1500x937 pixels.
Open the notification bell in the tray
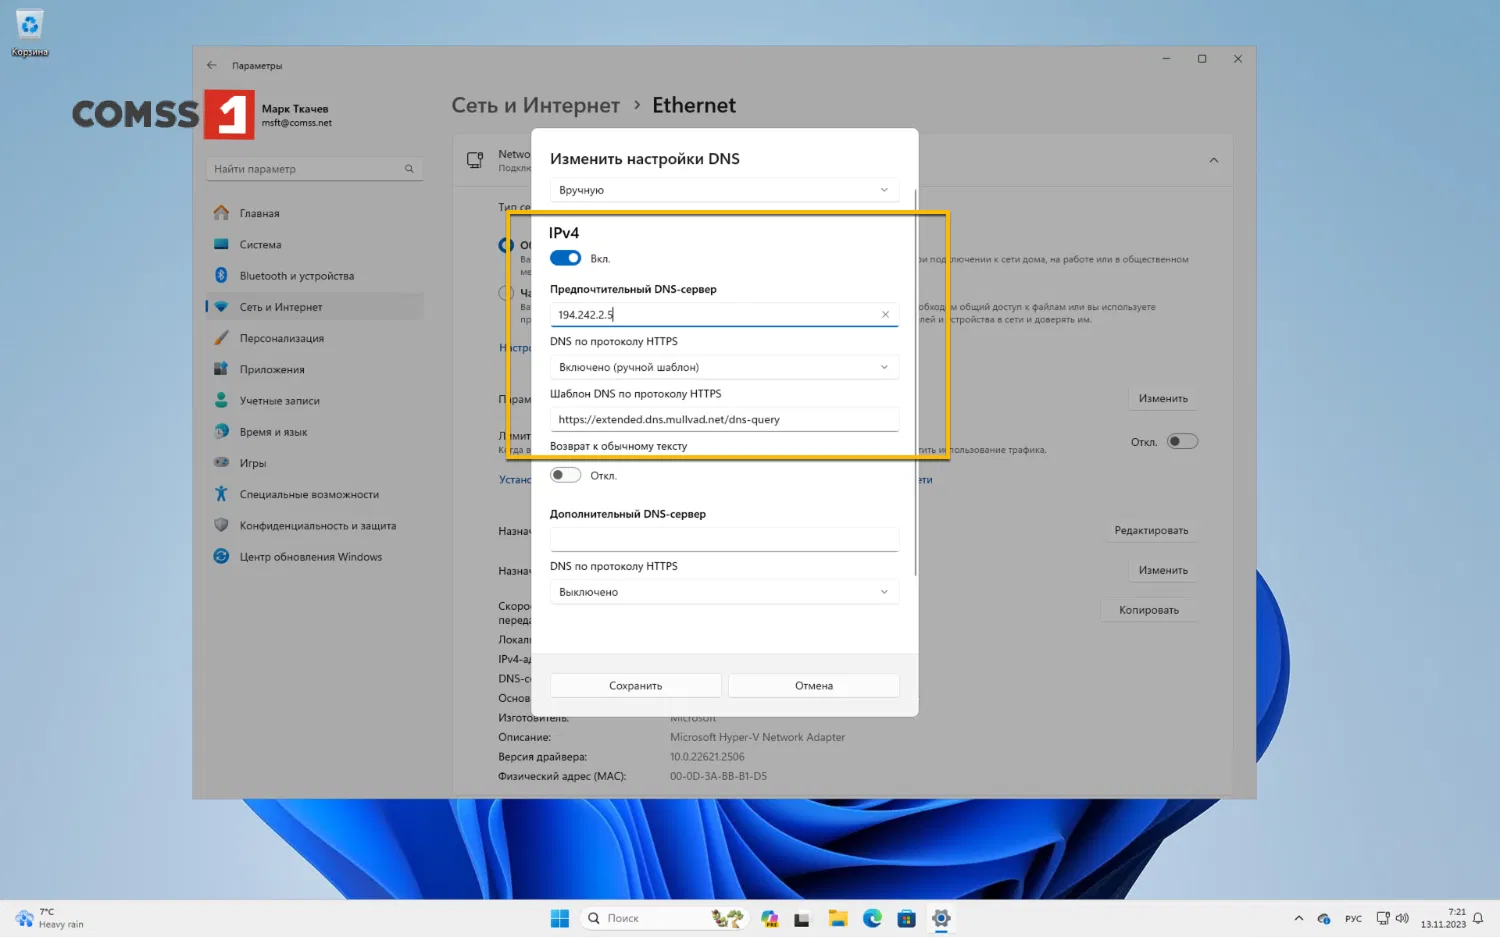(x=1478, y=918)
